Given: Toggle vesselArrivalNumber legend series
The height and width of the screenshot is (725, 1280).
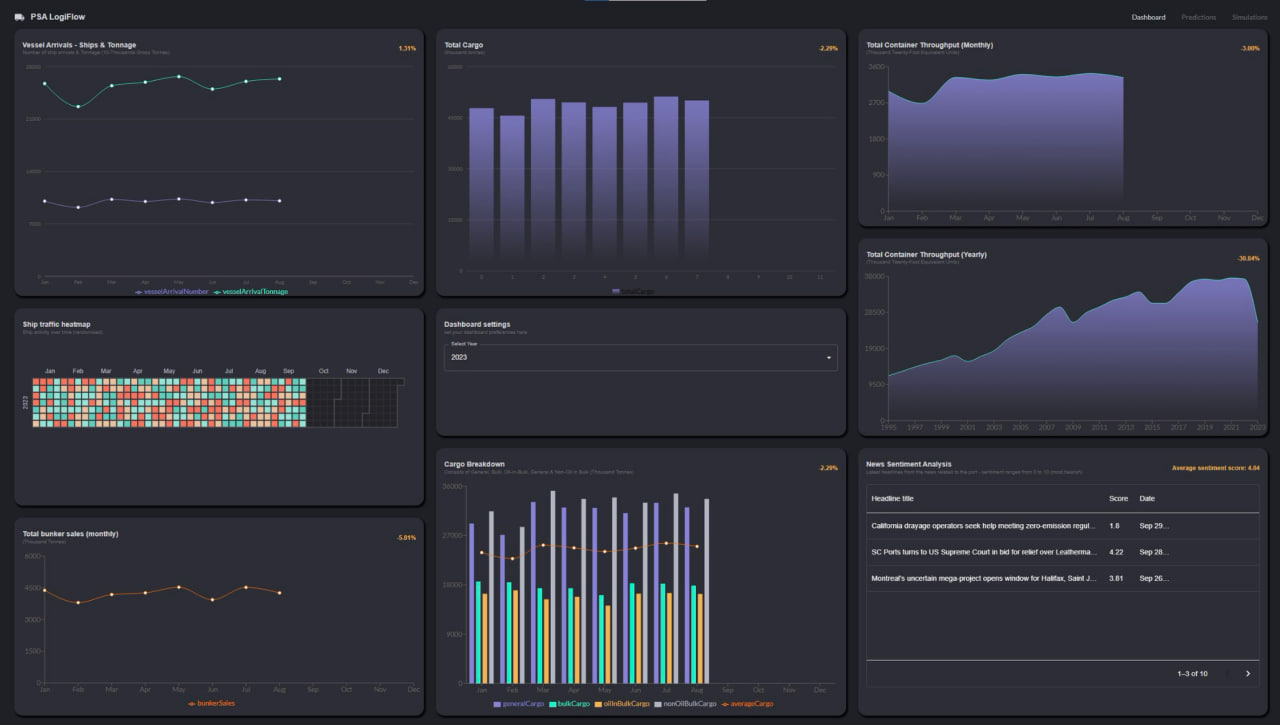Looking at the screenshot, I should [x=173, y=292].
